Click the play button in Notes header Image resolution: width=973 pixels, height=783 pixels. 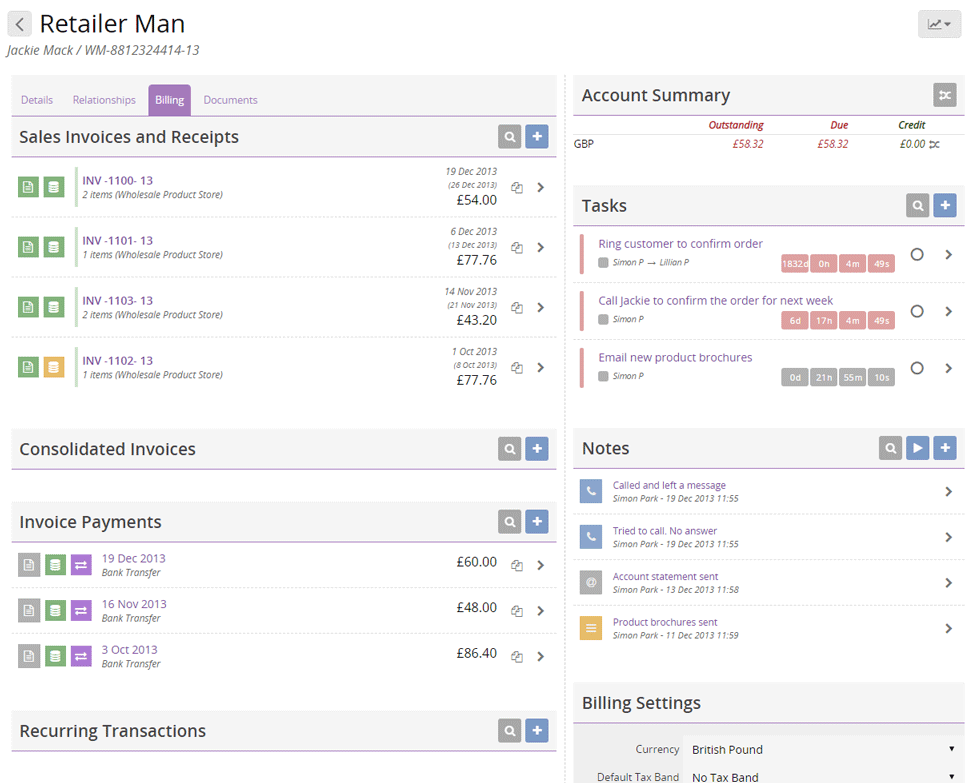[x=917, y=448]
